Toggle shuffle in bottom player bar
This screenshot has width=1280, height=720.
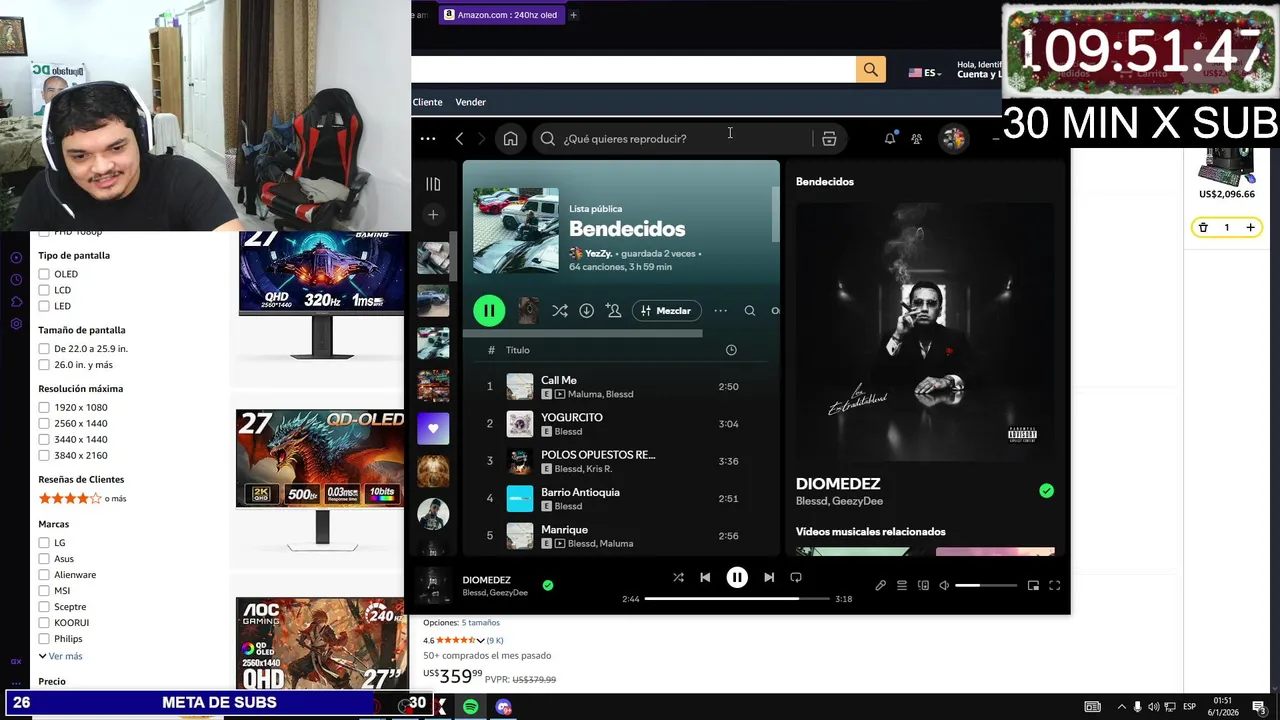678,577
